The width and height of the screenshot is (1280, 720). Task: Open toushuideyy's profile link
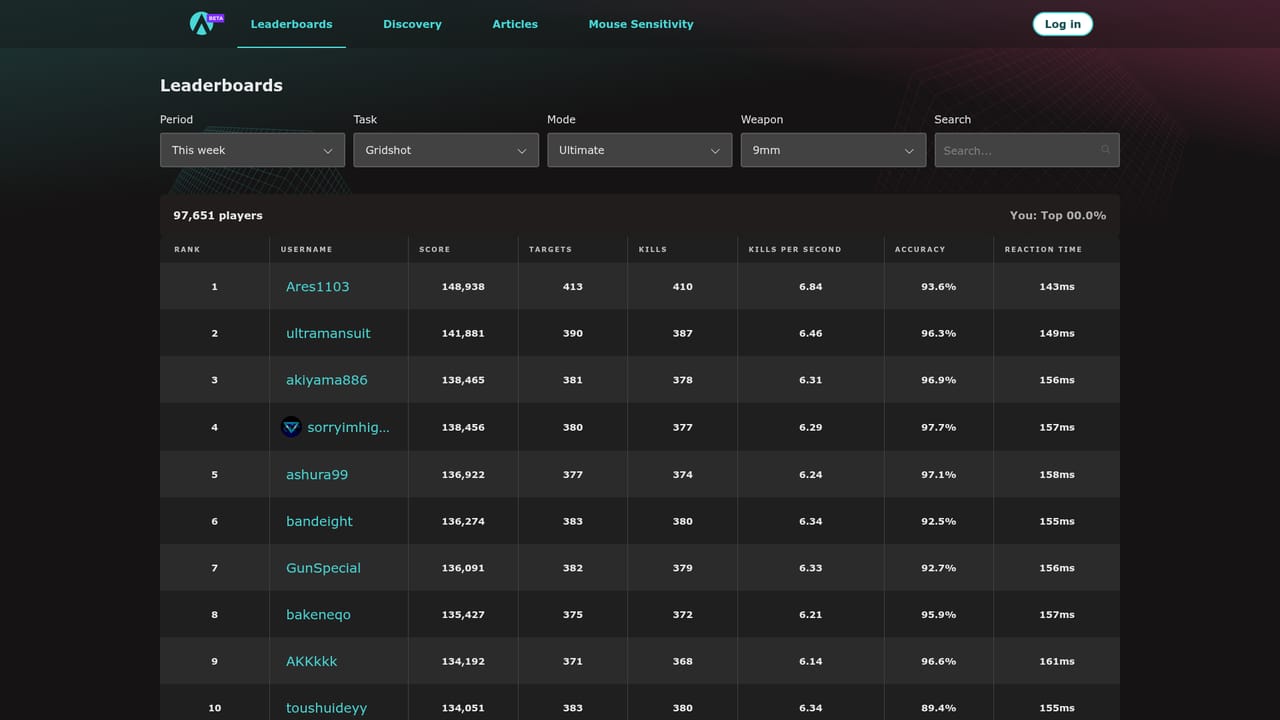326,708
